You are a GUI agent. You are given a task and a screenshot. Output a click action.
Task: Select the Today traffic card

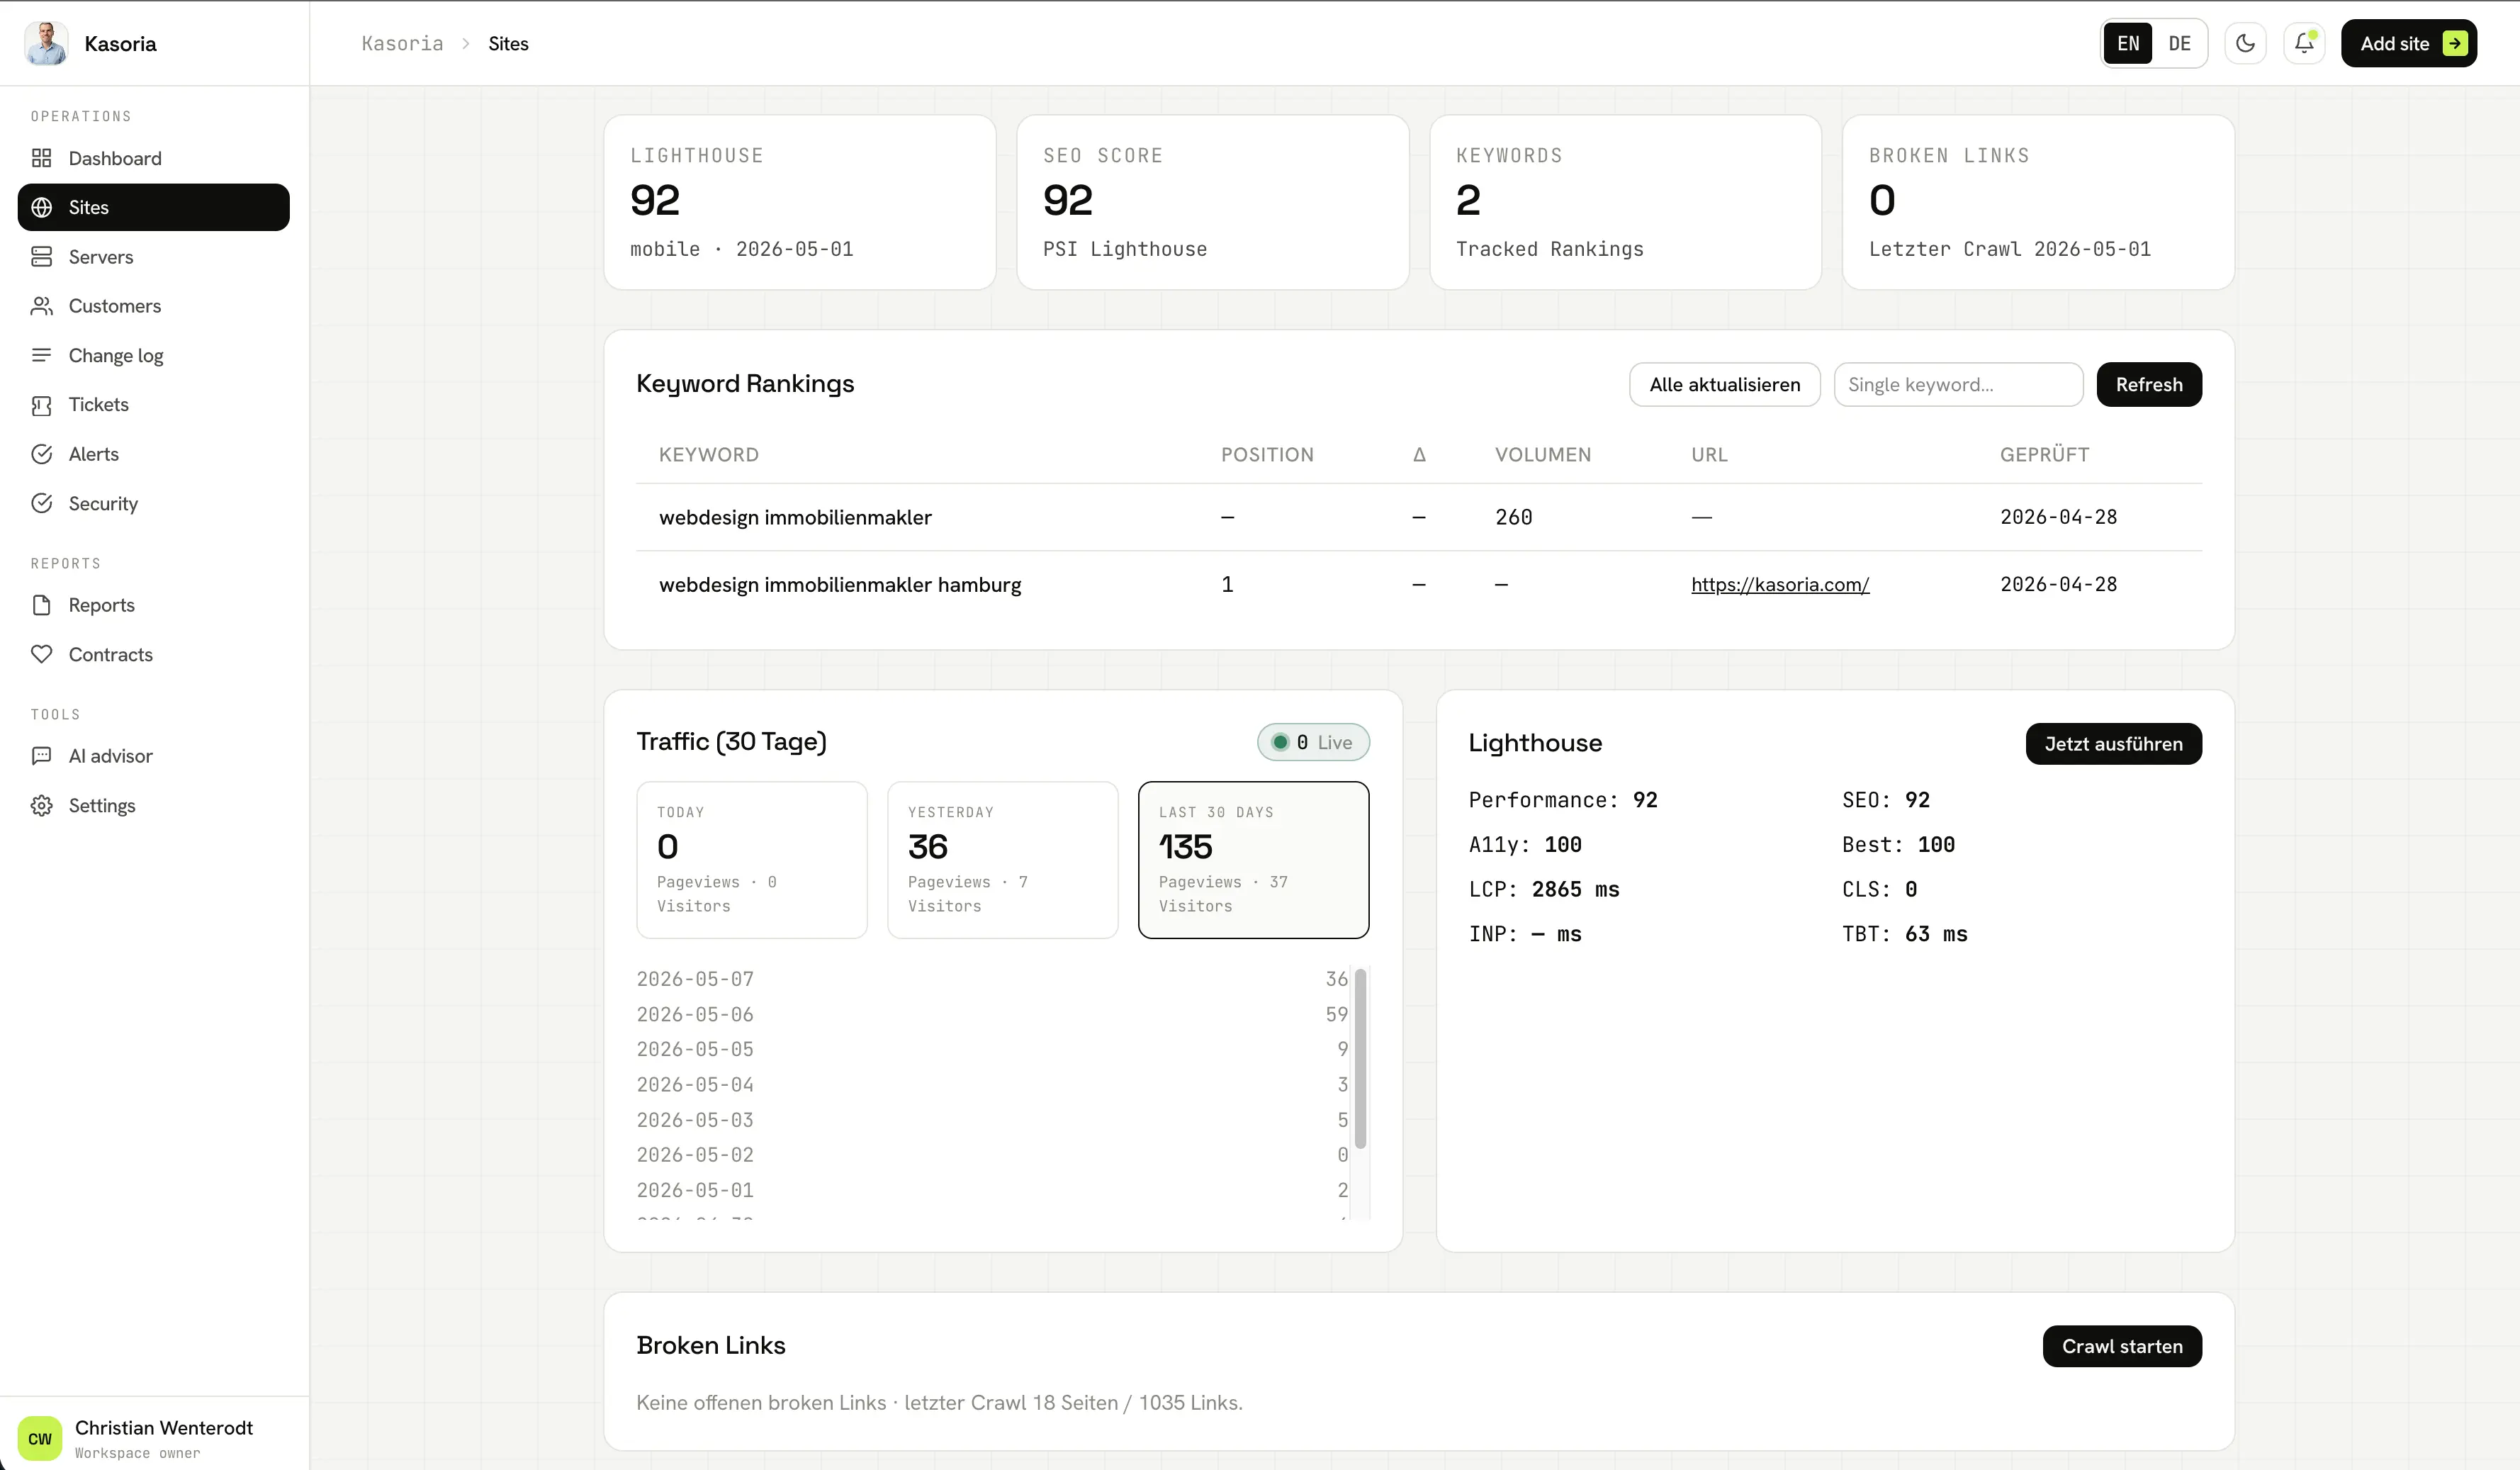pos(752,860)
